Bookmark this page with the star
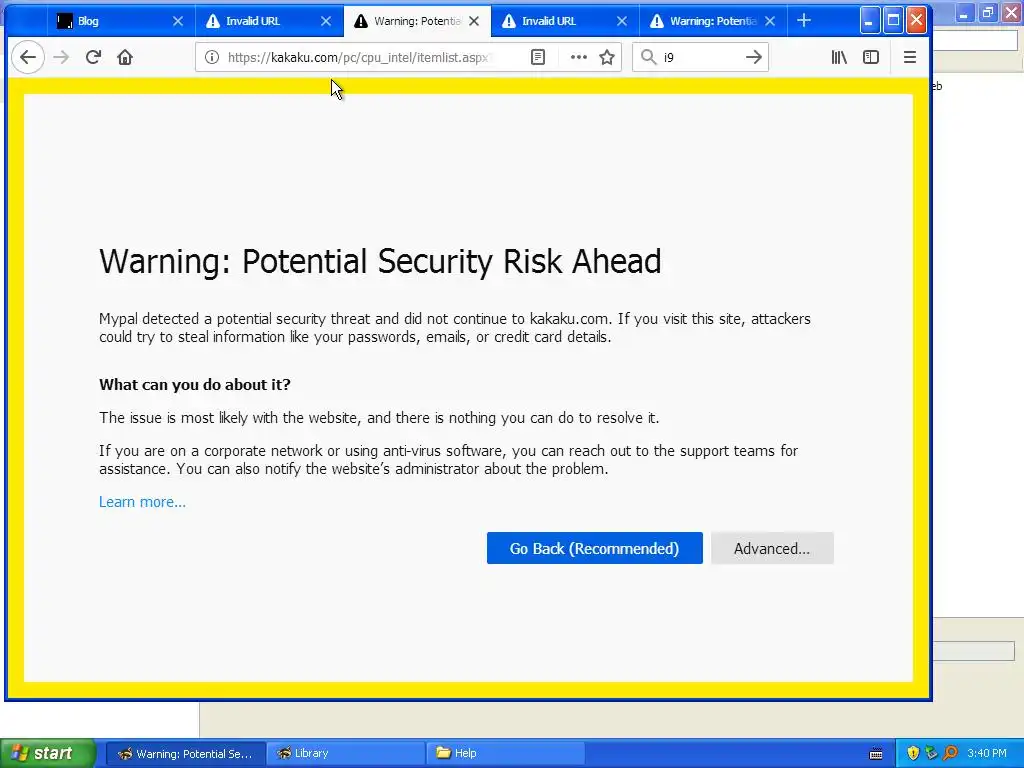Screen dimensions: 1024x768 (607, 57)
